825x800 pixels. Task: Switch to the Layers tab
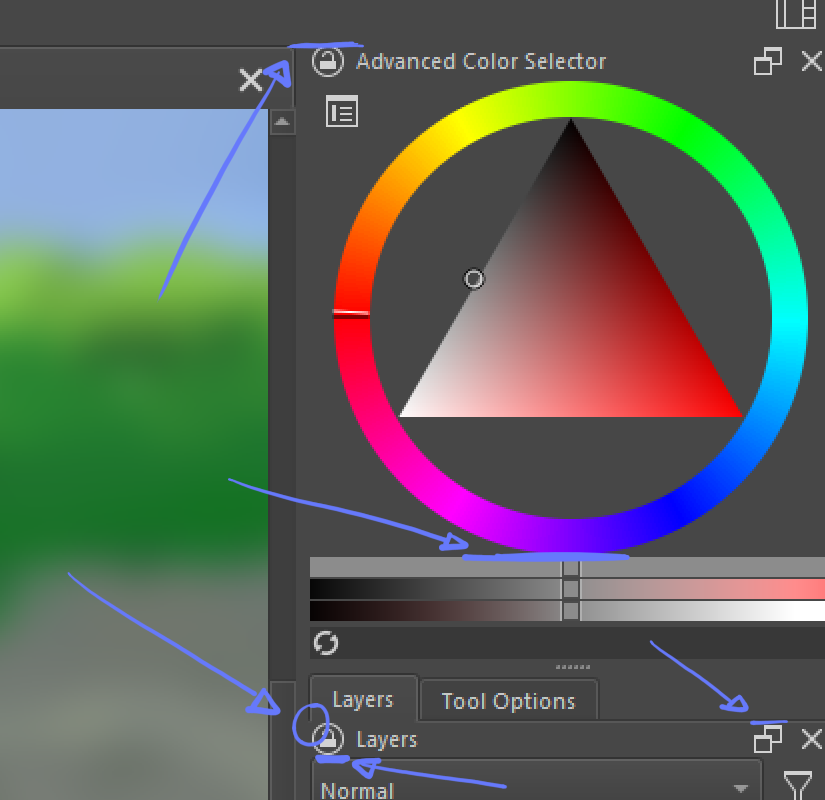pos(363,700)
